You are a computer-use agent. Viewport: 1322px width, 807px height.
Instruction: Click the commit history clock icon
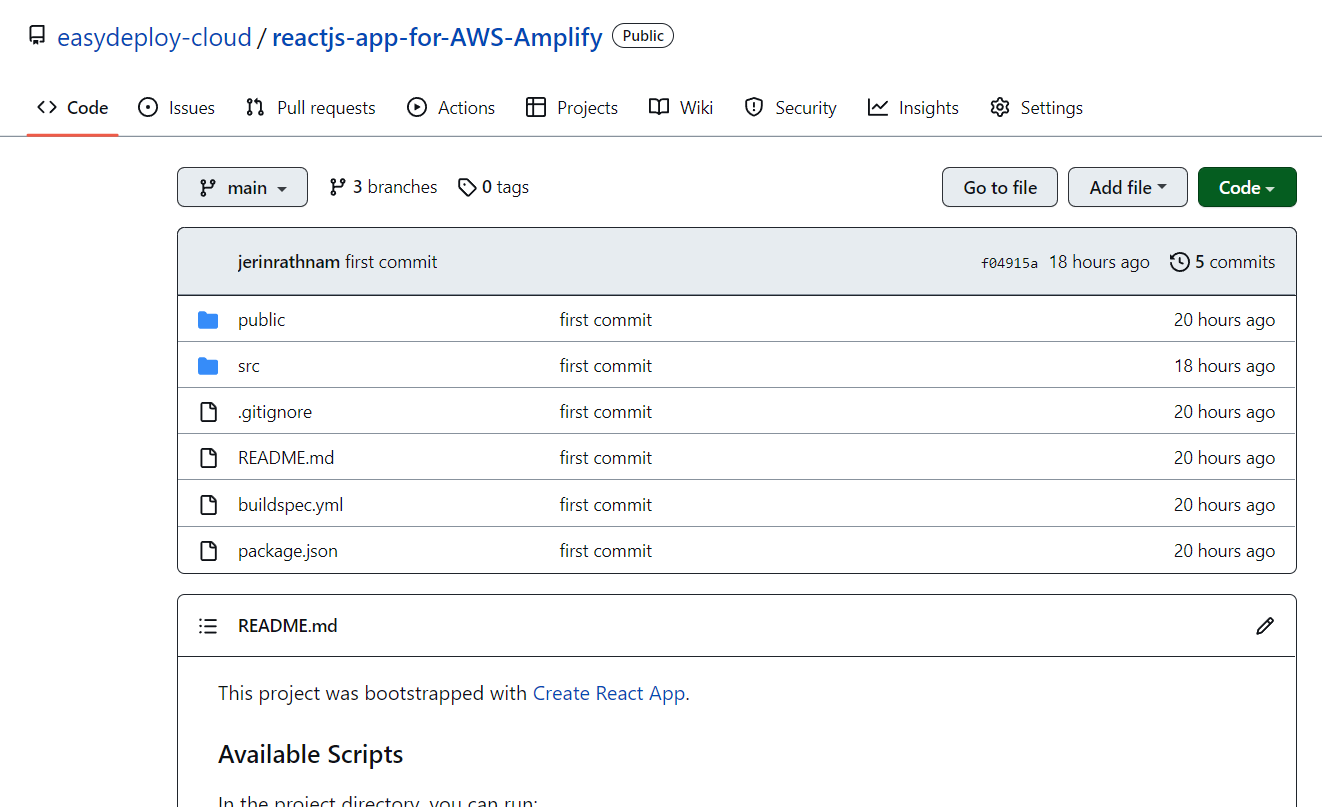(x=1180, y=262)
